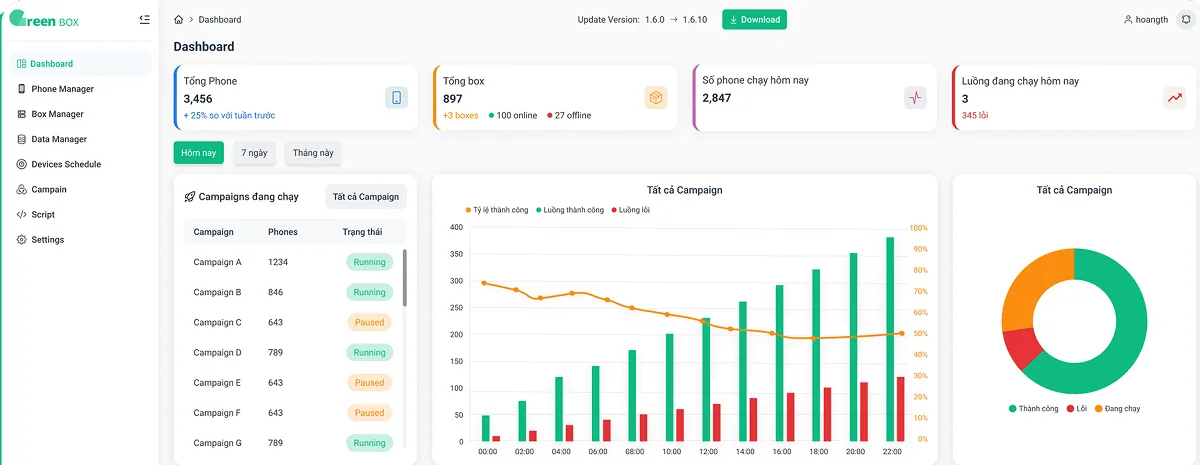Click the Green BOX logo

coord(45,20)
